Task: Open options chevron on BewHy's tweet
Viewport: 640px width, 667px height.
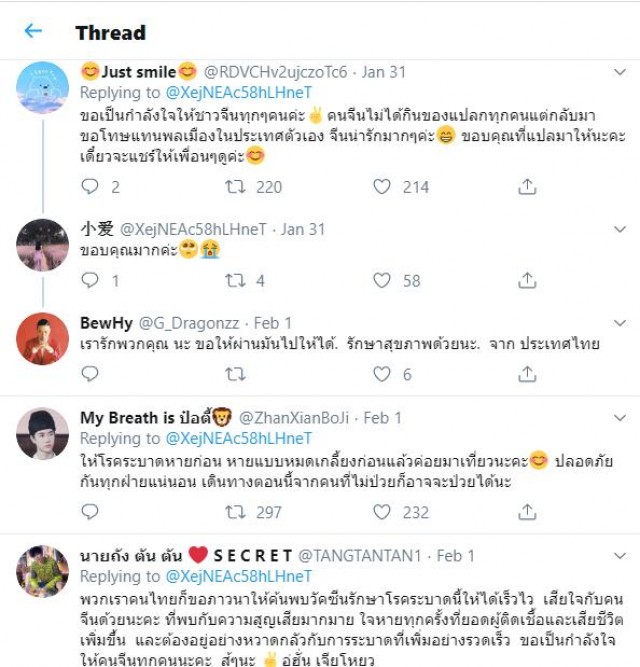Action: [x=620, y=323]
